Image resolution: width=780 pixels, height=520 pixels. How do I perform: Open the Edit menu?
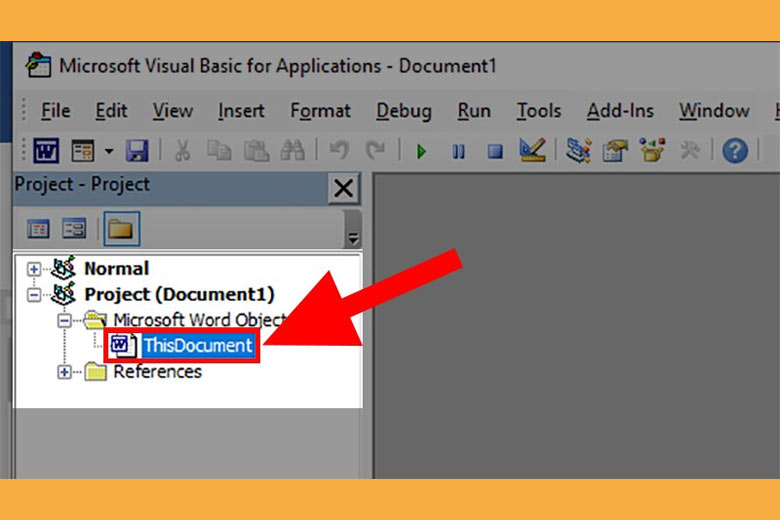111,110
